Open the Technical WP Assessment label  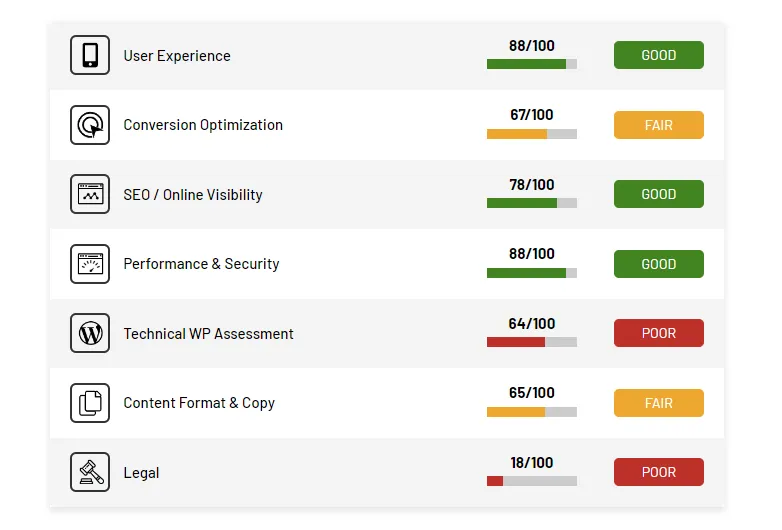(208, 334)
